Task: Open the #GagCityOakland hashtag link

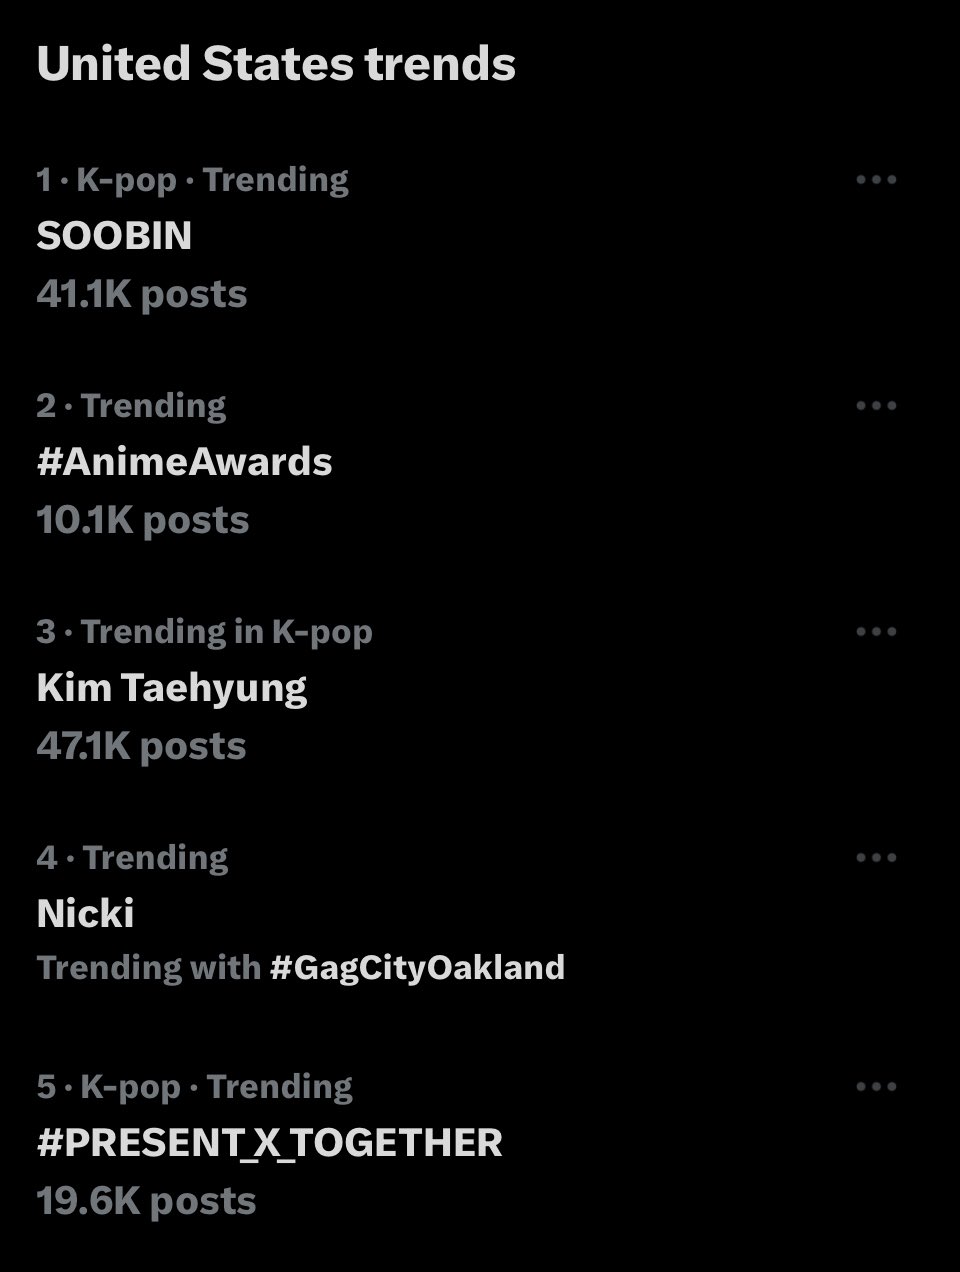Action: click(x=417, y=968)
